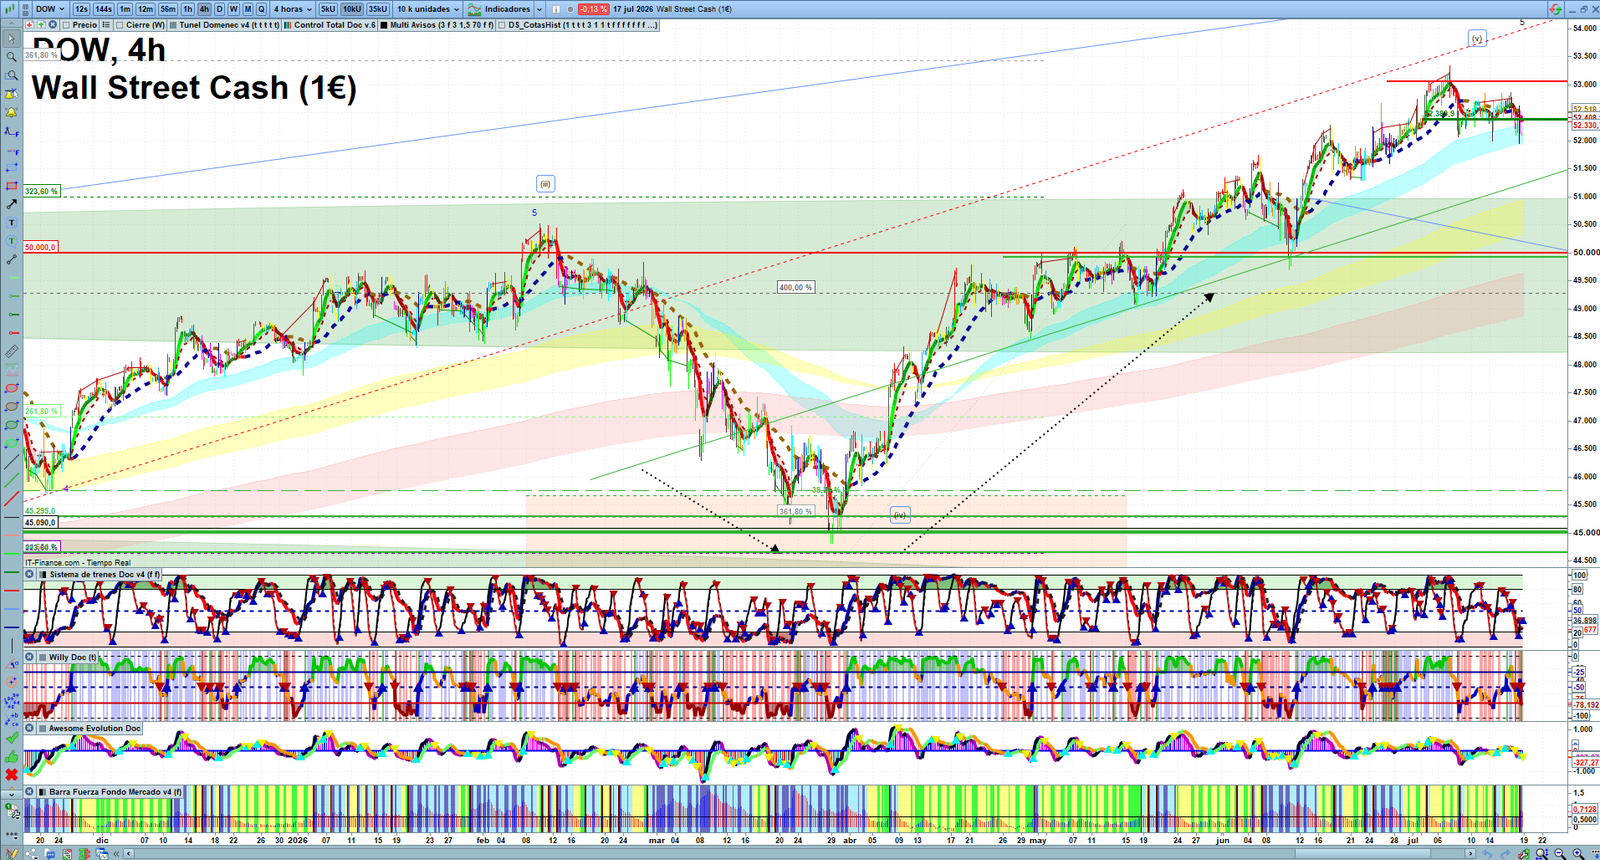
Task: Toggle the DS_CotasHist checkbox
Action: pyautogui.click(x=501, y=25)
